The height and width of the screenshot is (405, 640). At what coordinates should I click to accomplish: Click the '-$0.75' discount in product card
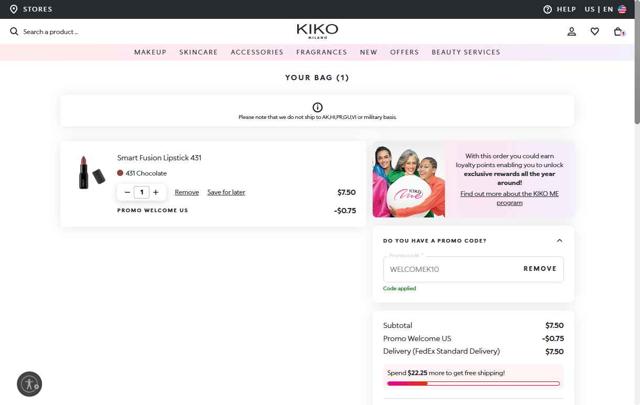(x=345, y=211)
